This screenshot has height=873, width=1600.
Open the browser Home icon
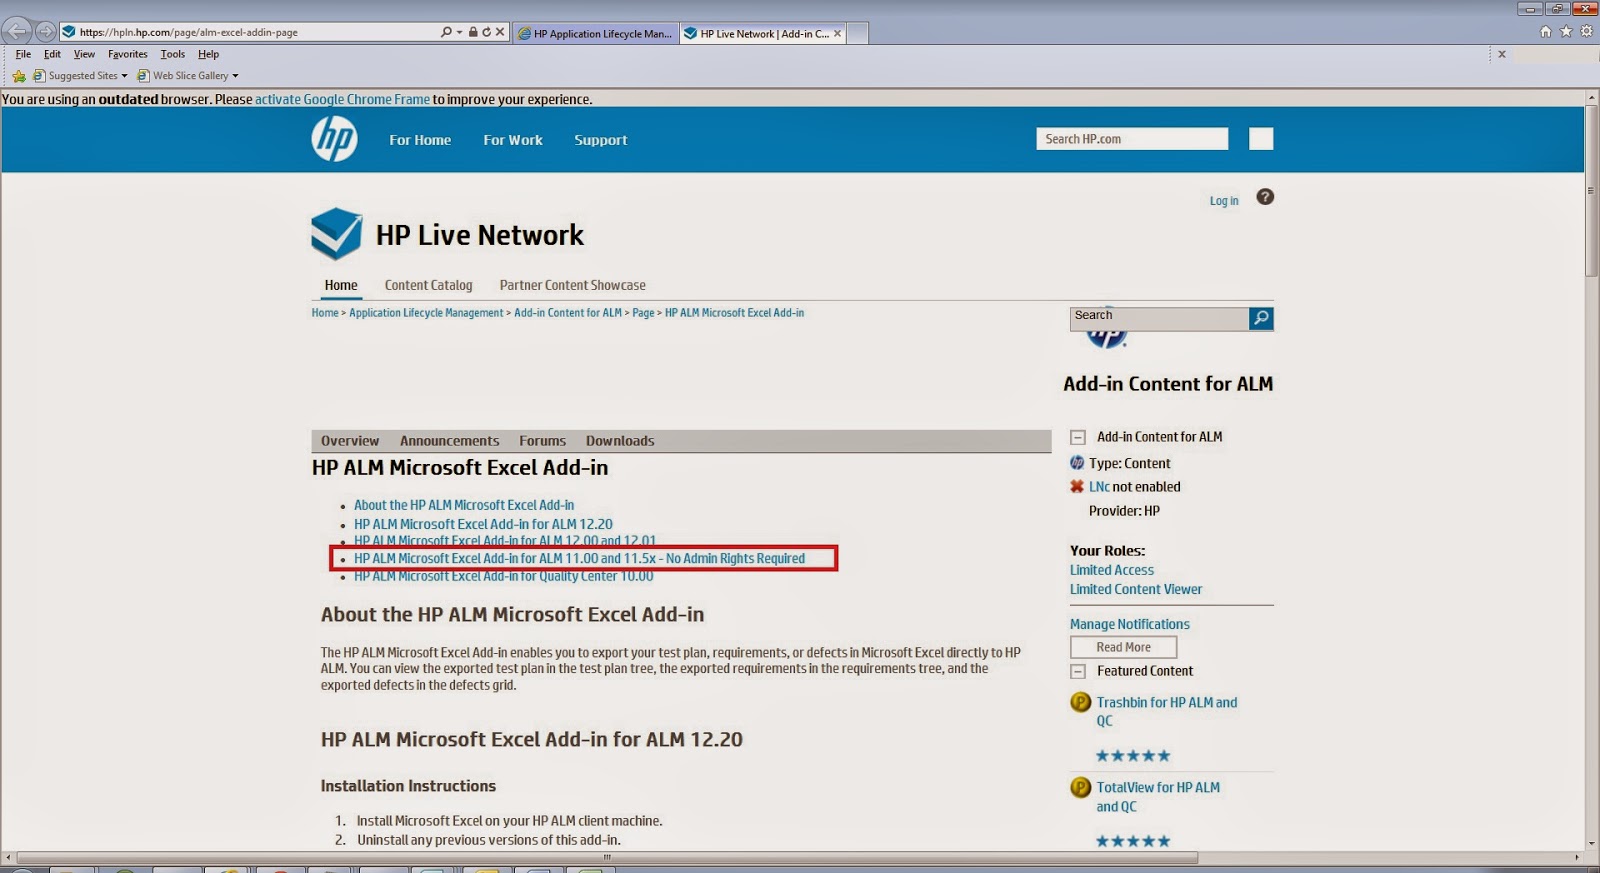1546,32
